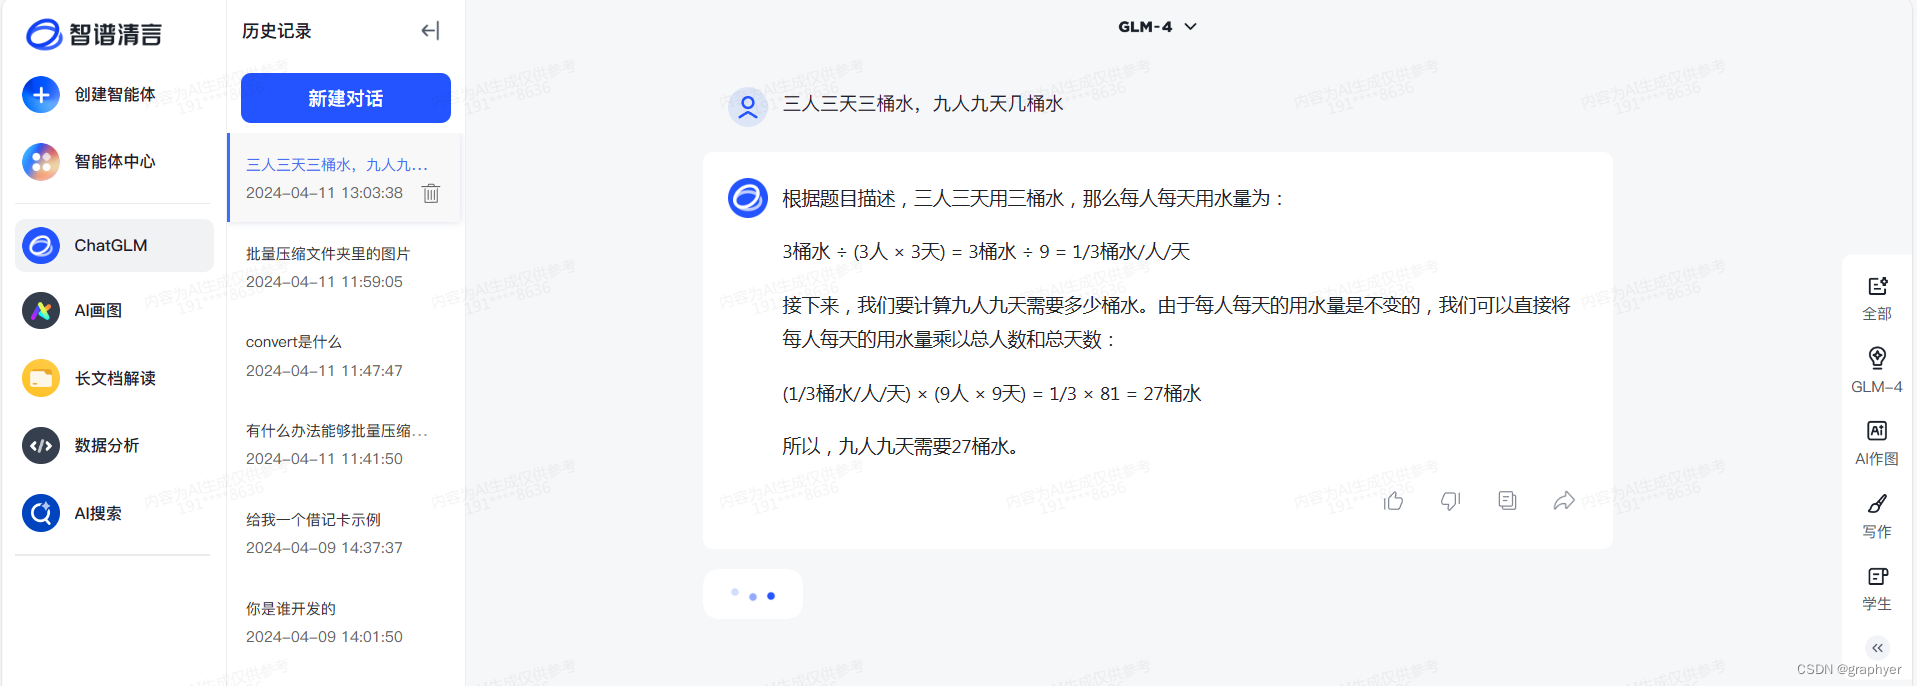Open history item 给我一个借记卡示例
This screenshot has height=686, width=1917.
tap(345, 533)
